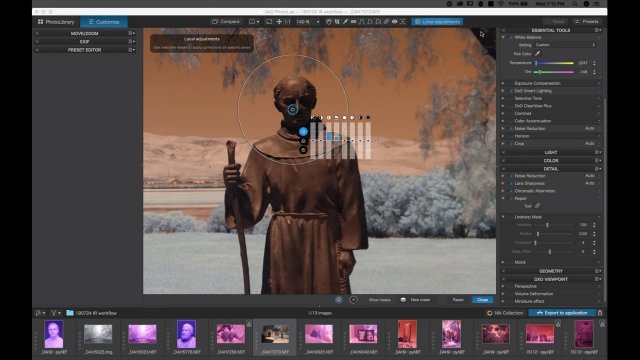The height and width of the screenshot is (360, 640).
Task: Click the Compare button
Action: pyautogui.click(x=226, y=22)
